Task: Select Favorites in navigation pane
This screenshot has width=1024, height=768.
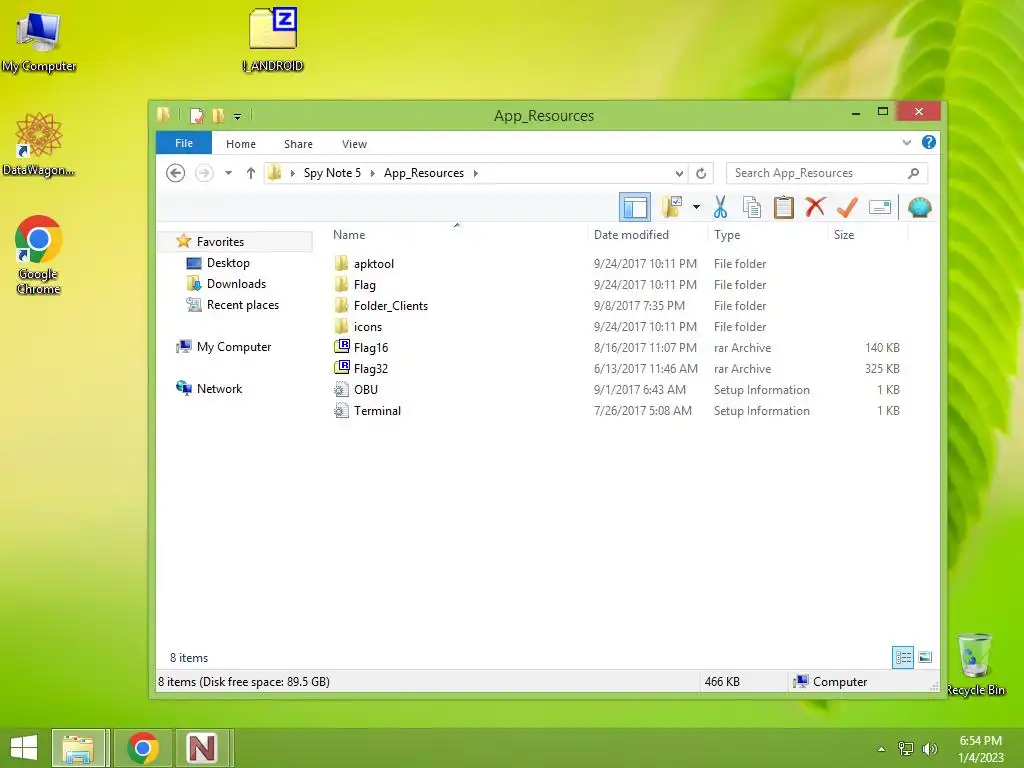Action: (220, 242)
